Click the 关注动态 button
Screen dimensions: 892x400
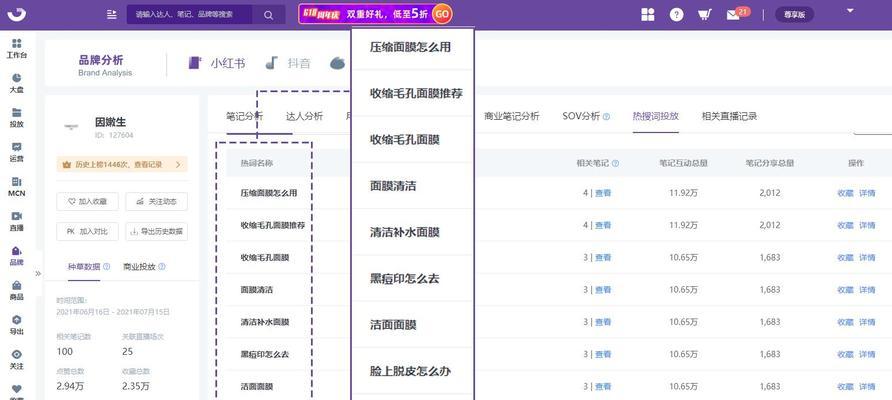(x=156, y=201)
